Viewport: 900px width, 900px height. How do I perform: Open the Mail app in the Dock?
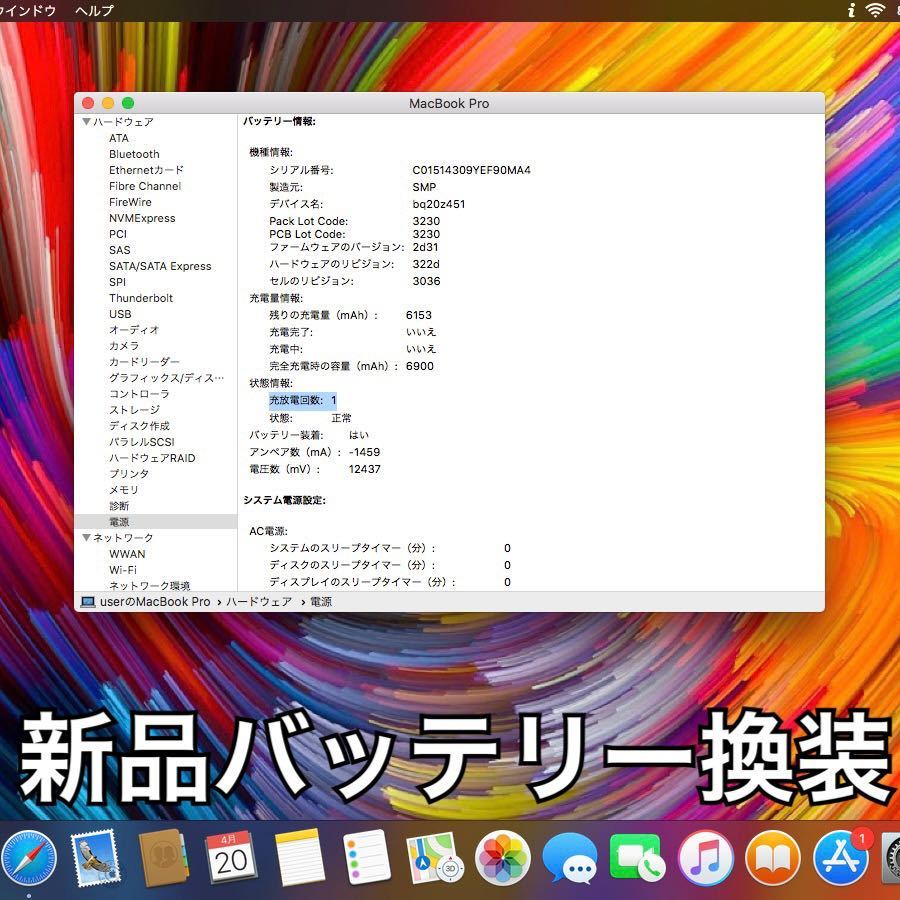tap(95, 859)
